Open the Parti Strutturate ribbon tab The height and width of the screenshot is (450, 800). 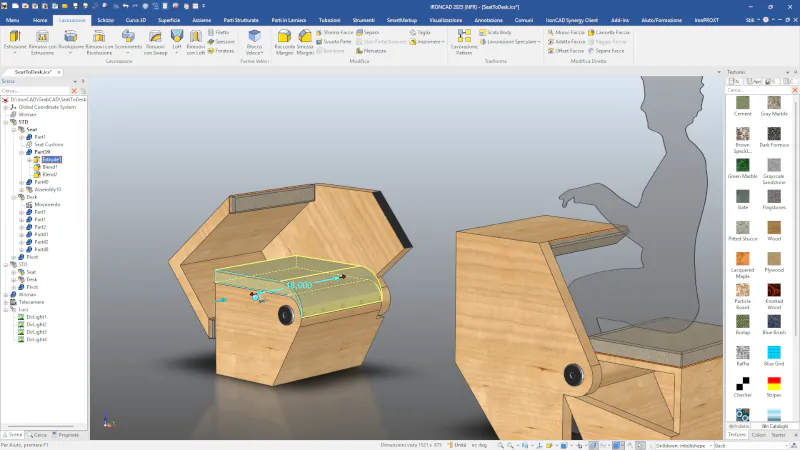coord(241,20)
